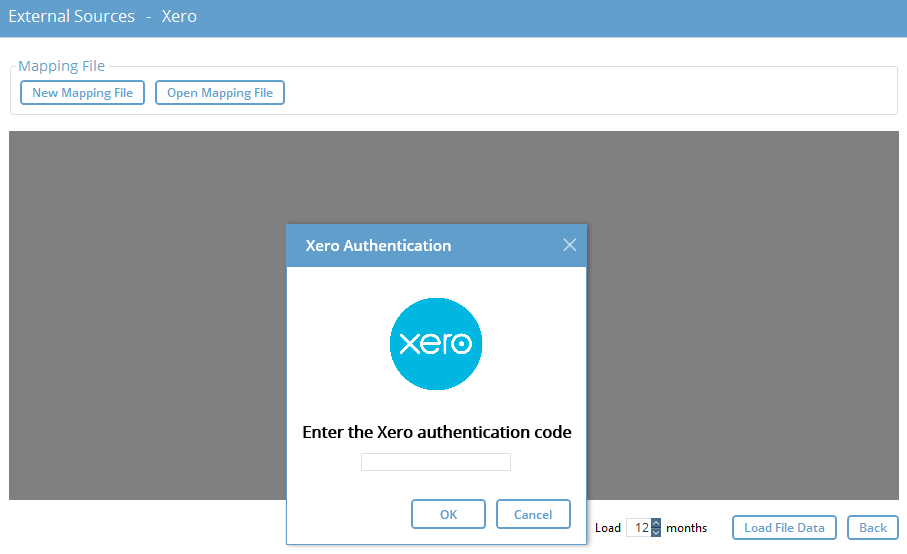Increase months with the up arrow
Screen dimensions: 907x554
pyautogui.click(x=656, y=523)
